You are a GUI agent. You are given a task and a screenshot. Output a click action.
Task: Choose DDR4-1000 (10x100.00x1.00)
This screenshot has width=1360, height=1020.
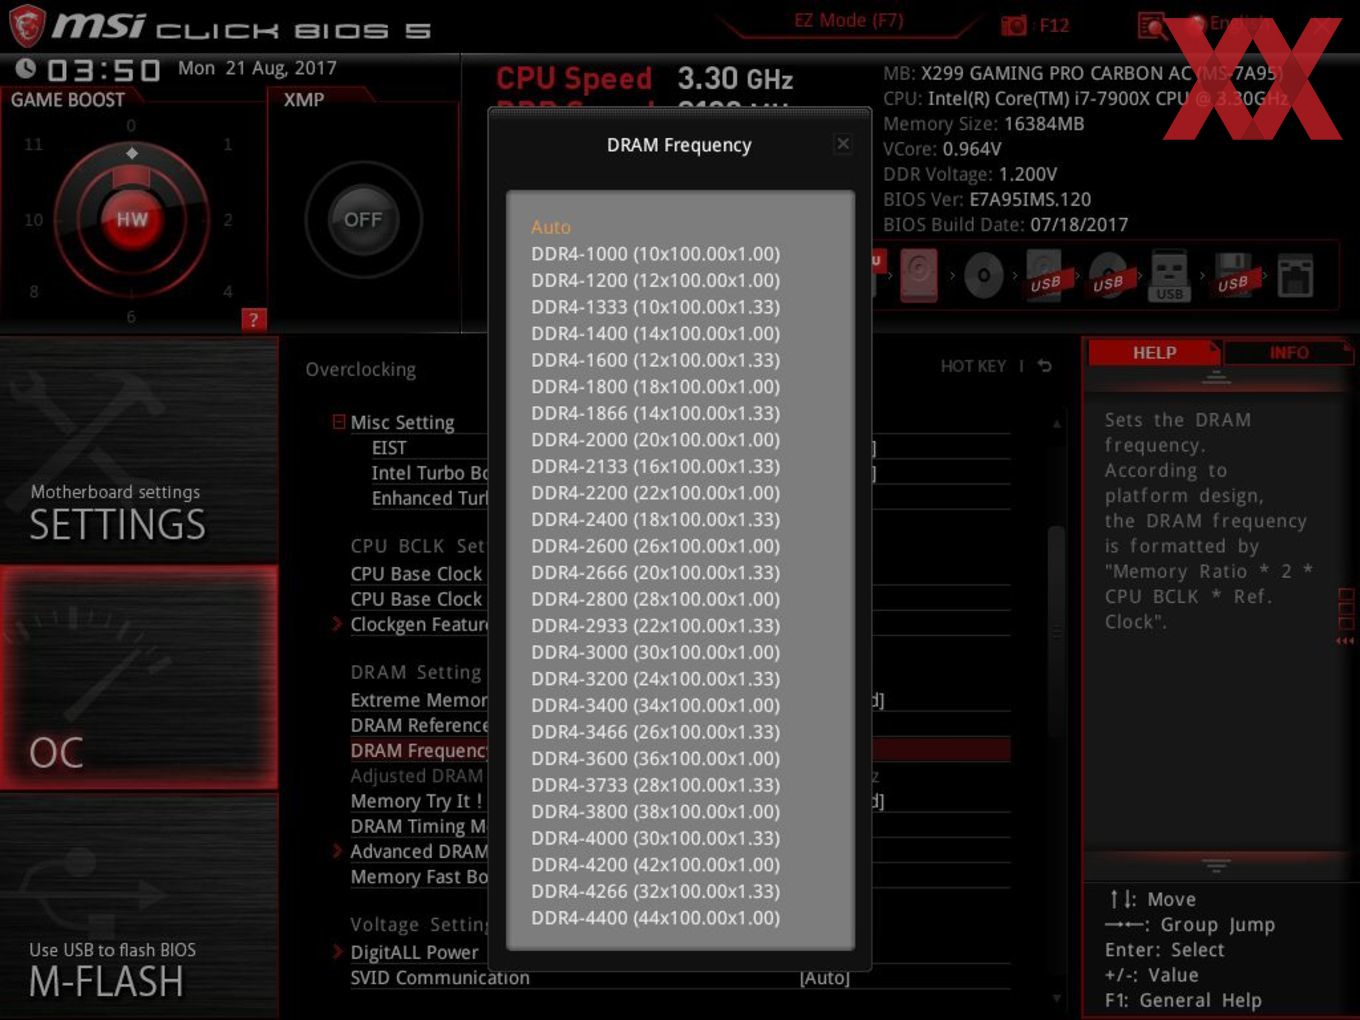coord(655,254)
